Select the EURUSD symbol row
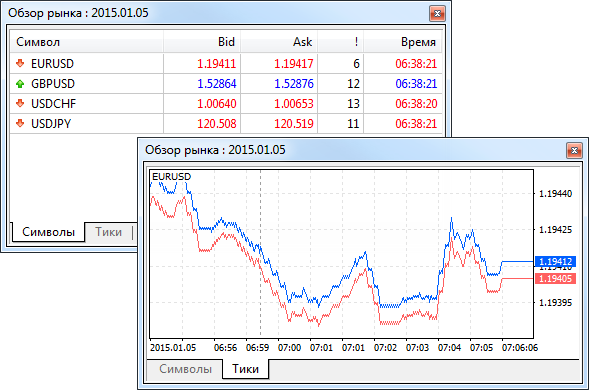The height and width of the screenshot is (390, 589). (226, 63)
